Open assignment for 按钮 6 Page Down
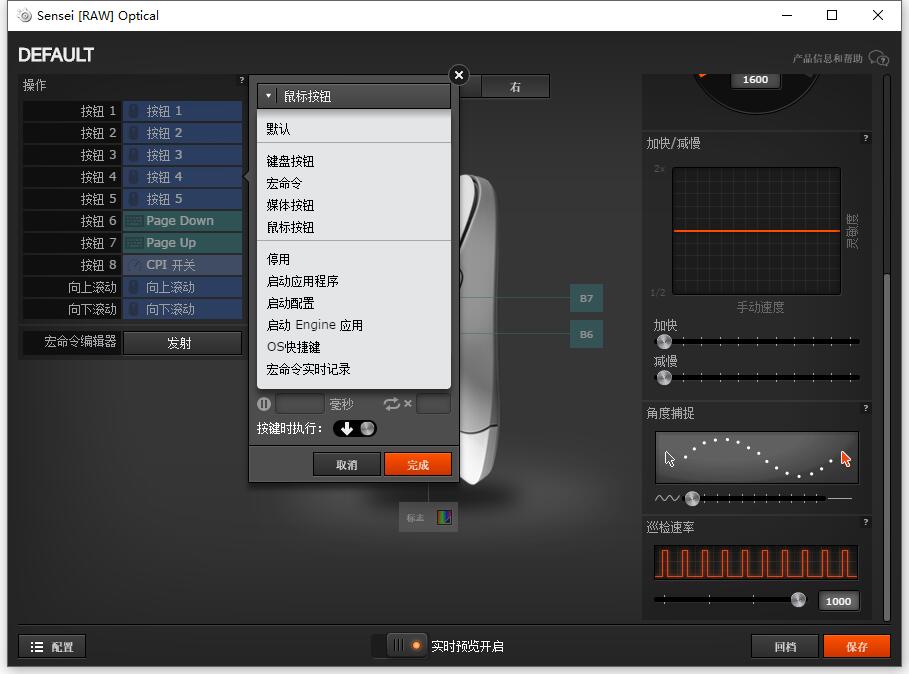 point(181,221)
